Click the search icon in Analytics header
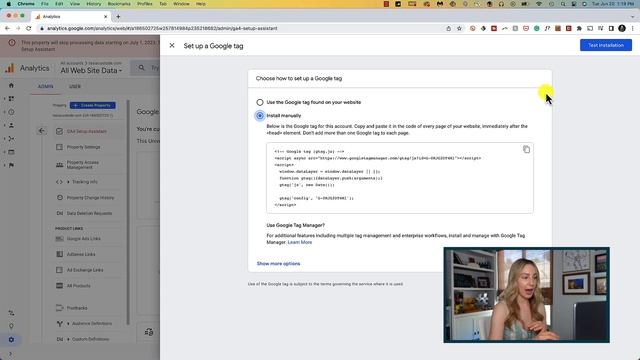 141,68
